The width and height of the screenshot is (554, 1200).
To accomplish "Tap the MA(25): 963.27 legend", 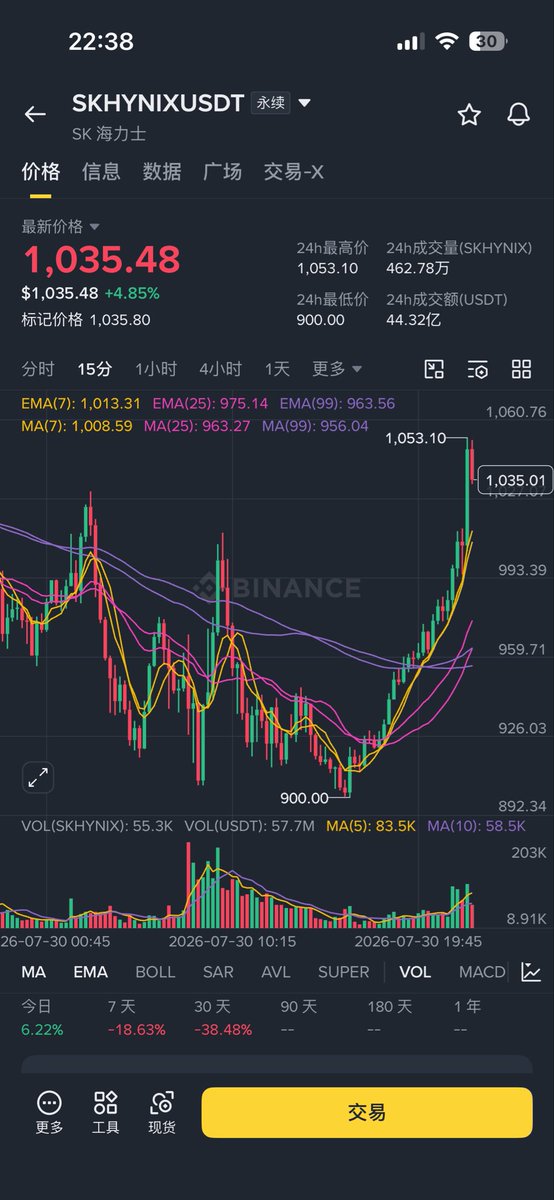I will point(197,426).
